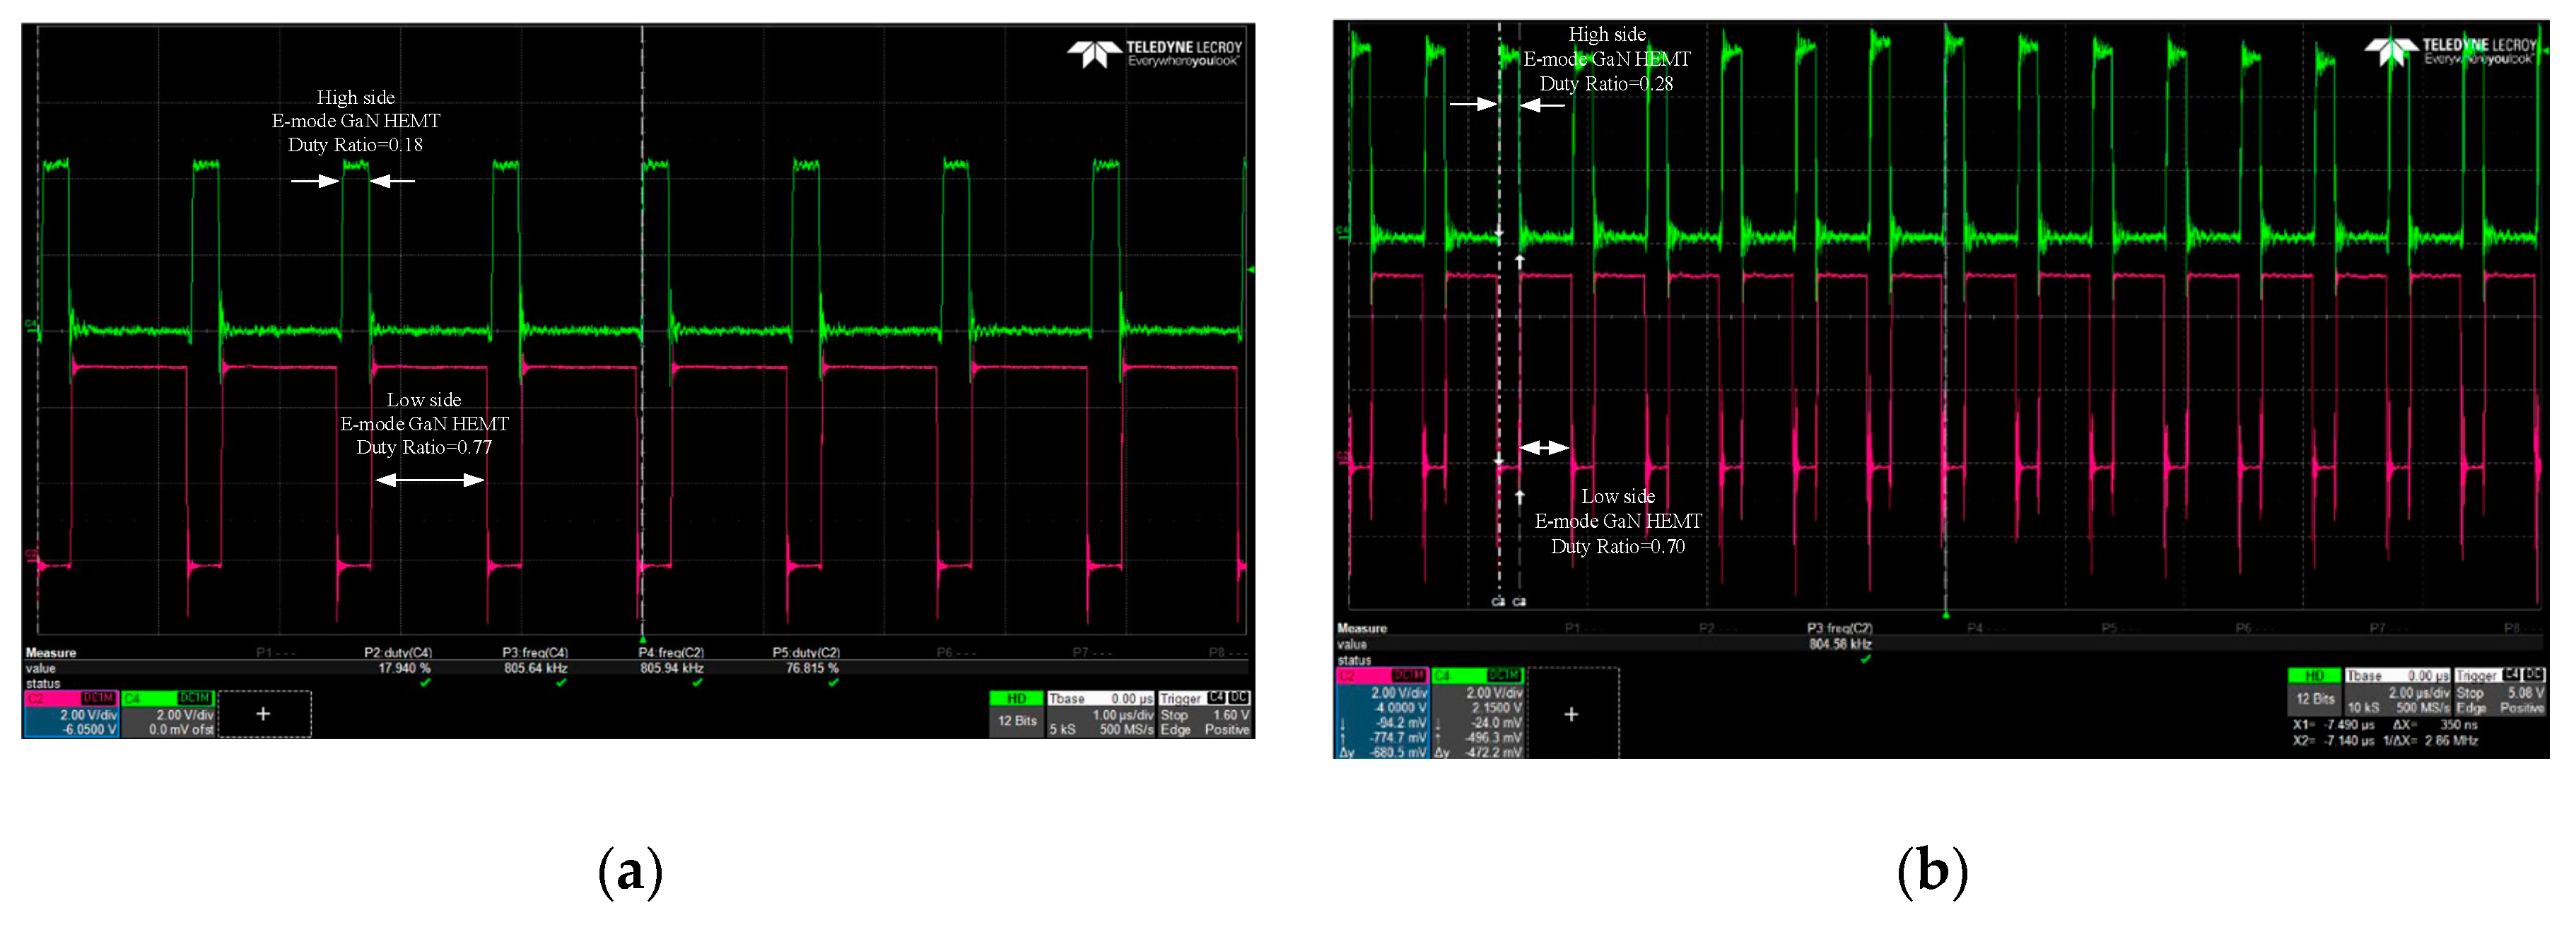Image resolution: width=2576 pixels, height=927 pixels.
Task: Click green checkmark under 804.58 kHz value
Action: [1865, 658]
